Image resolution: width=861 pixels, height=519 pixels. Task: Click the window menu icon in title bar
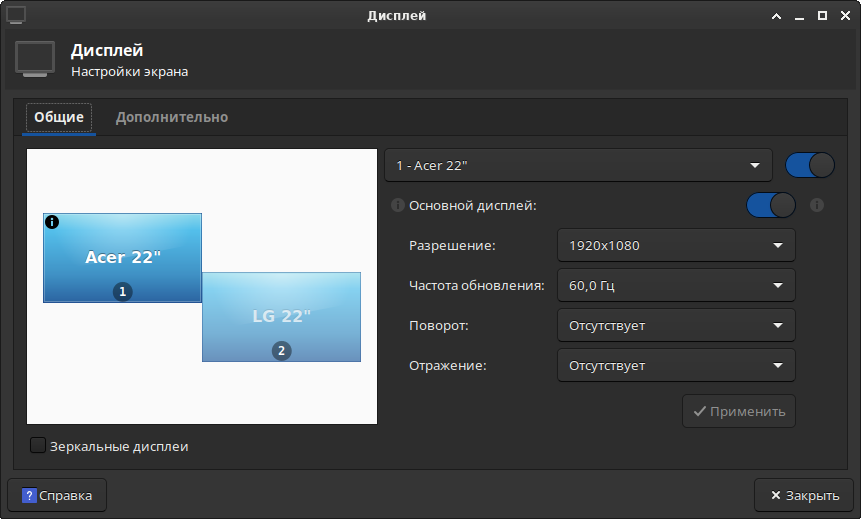(16, 15)
